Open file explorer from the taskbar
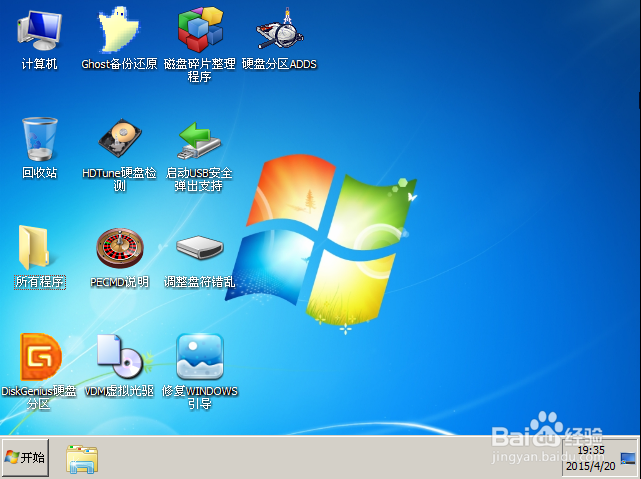Image resolution: width=641 pixels, height=479 pixels. pyautogui.click(x=82, y=459)
